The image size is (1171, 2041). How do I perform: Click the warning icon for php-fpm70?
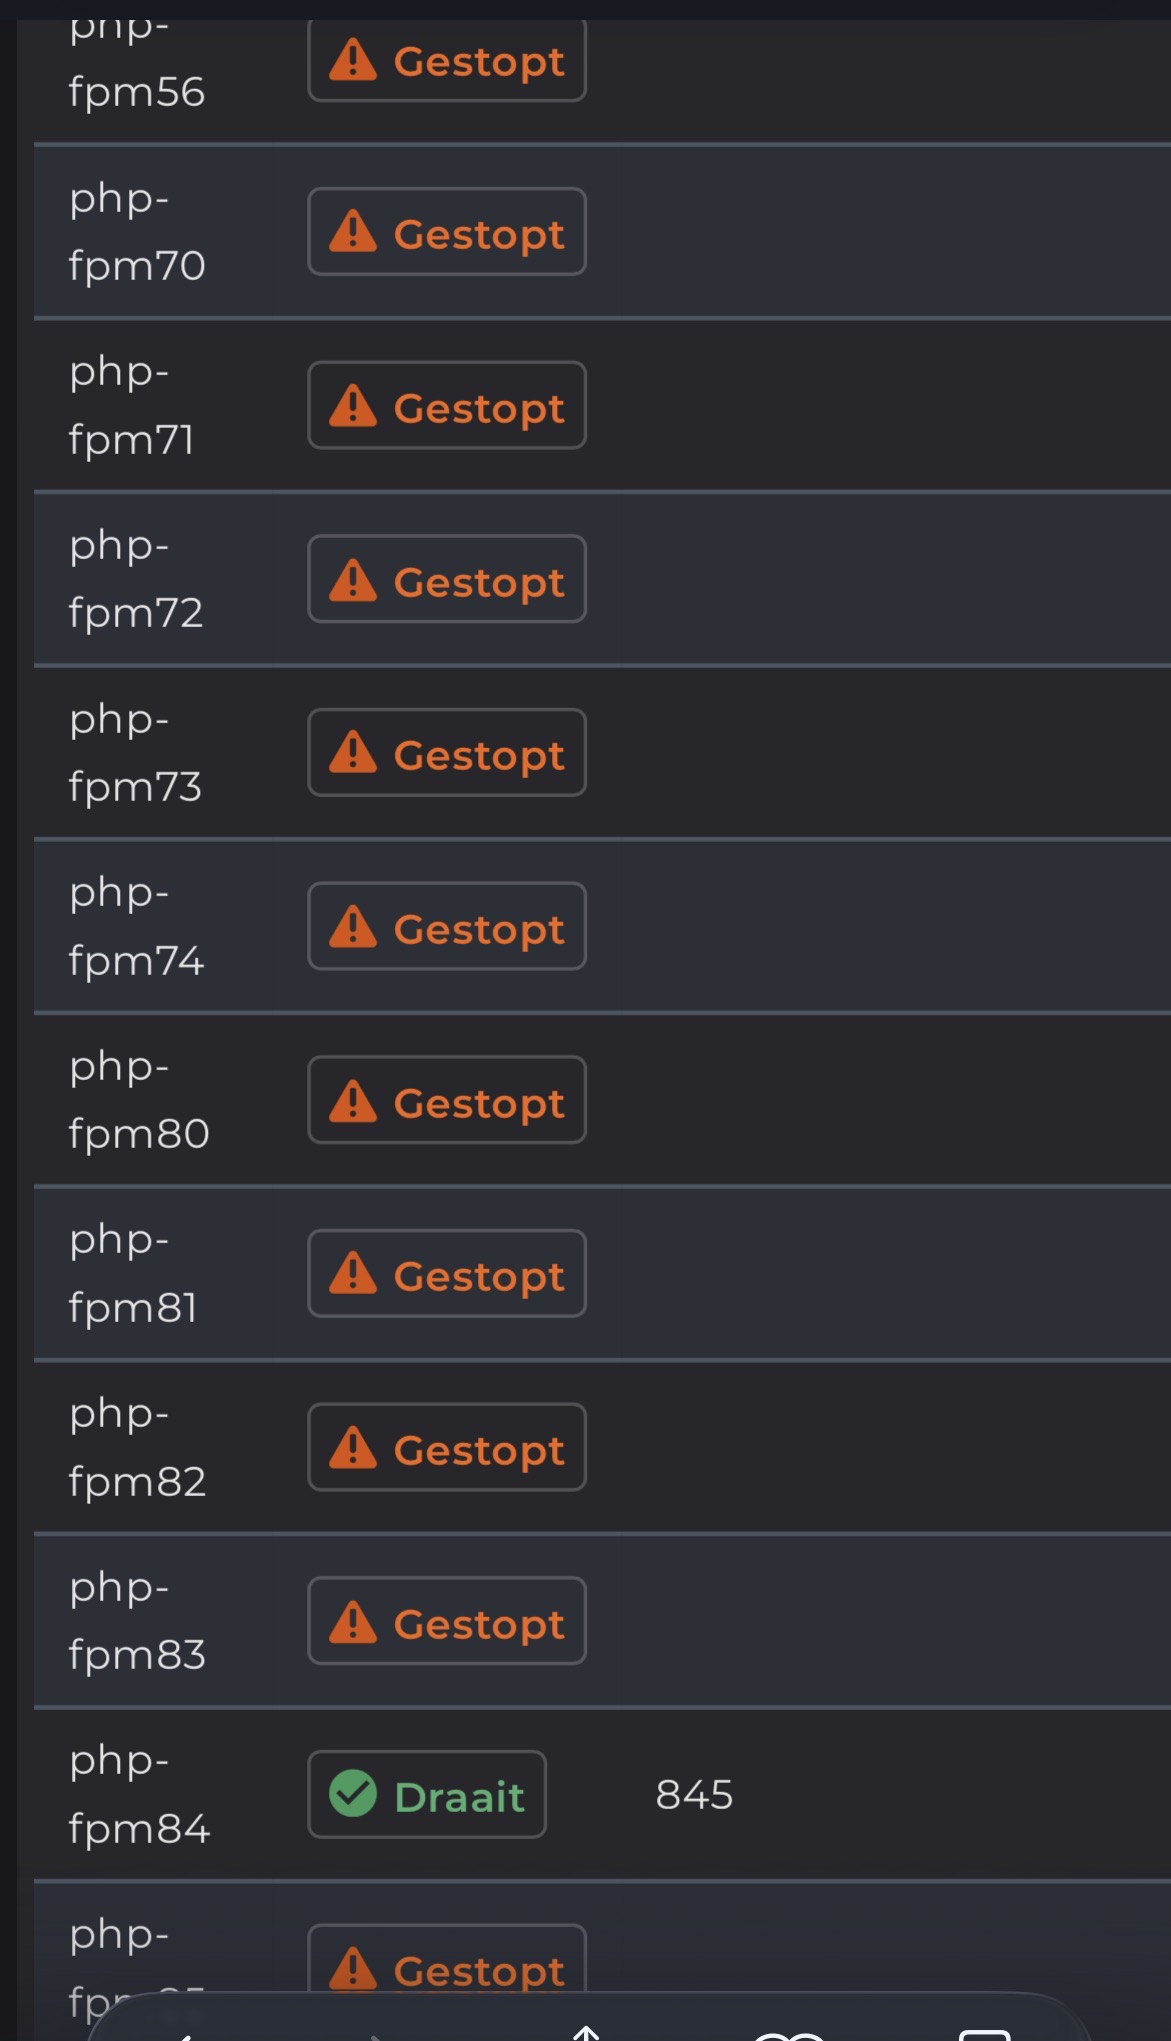pyautogui.click(x=353, y=232)
